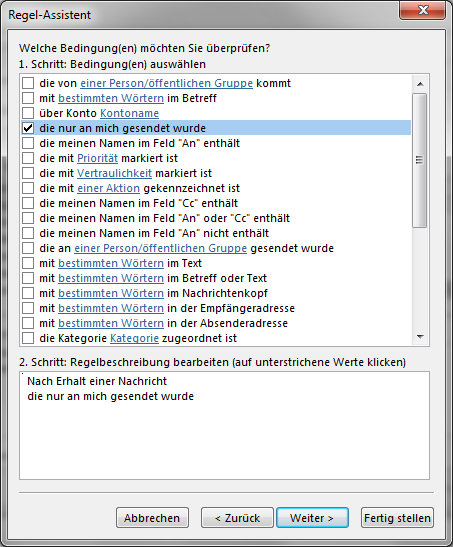This screenshot has height=547, width=453.
Task: Click scrollbar down arrow in conditions list
Action: (420, 337)
